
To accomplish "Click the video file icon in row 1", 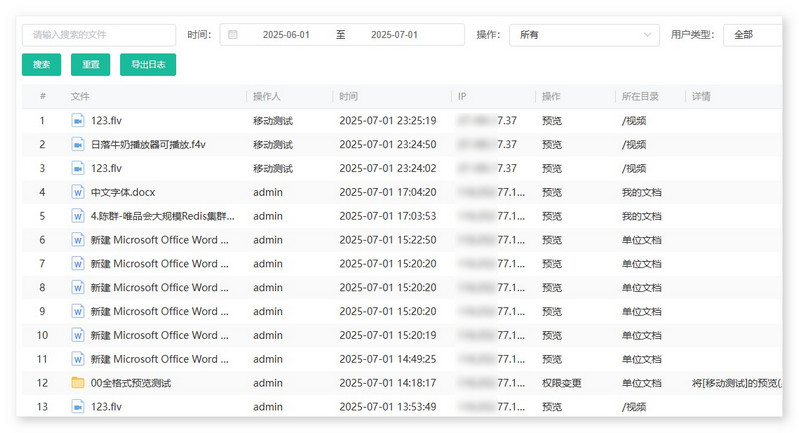I will tap(77, 121).
